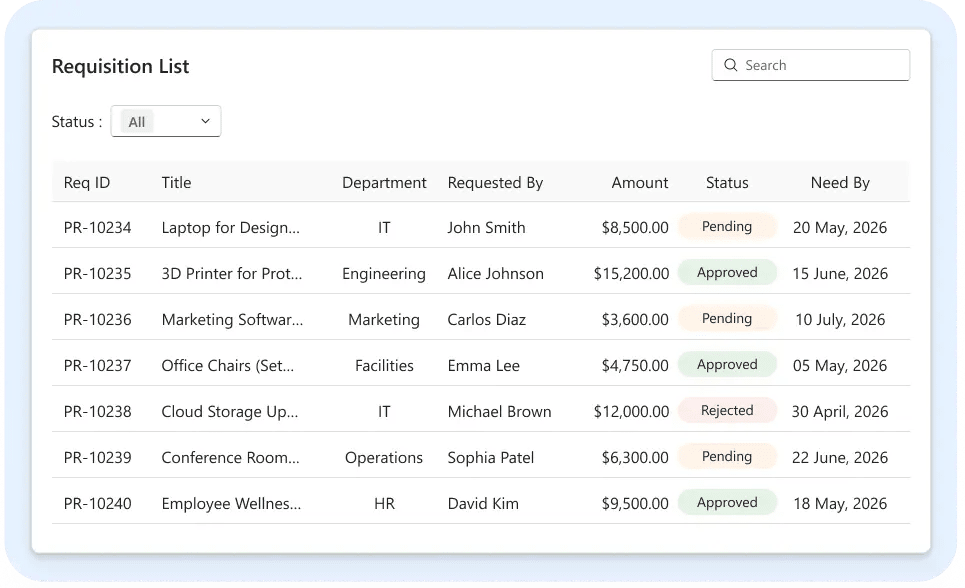Select requisition PR-10236
Image resolution: width=965 pixels, height=588 pixels.
click(x=97, y=320)
